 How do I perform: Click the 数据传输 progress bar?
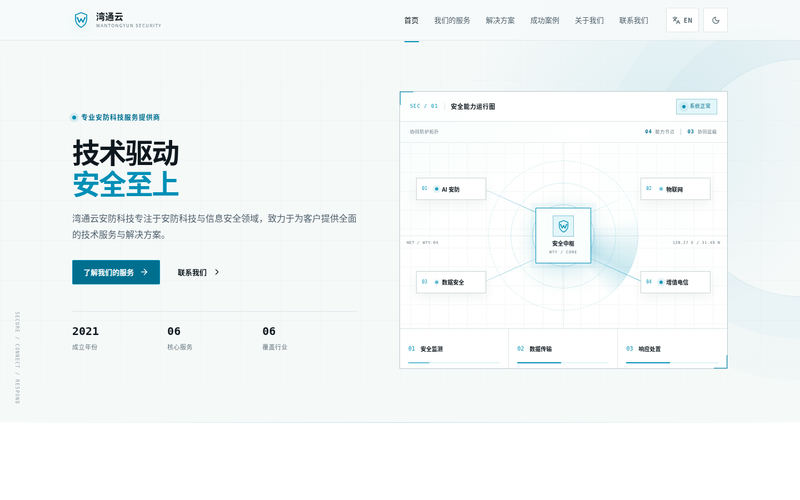pyautogui.click(x=563, y=362)
